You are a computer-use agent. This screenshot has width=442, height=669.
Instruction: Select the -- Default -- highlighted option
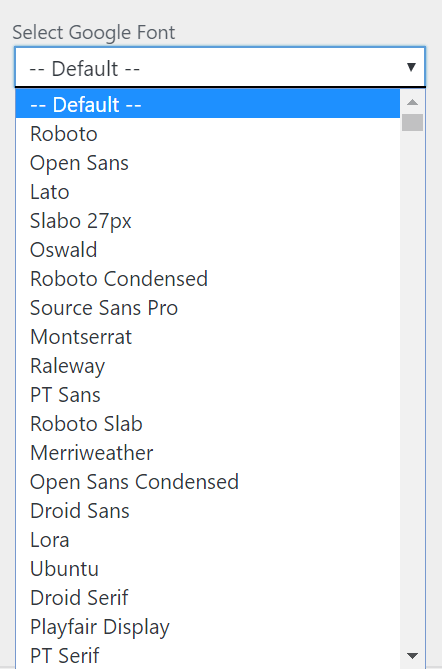[208, 105]
